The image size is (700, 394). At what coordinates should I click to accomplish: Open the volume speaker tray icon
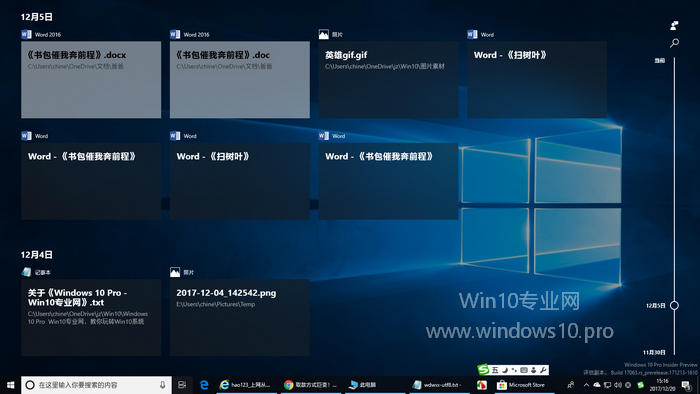pyautogui.click(x=618, y=385)
